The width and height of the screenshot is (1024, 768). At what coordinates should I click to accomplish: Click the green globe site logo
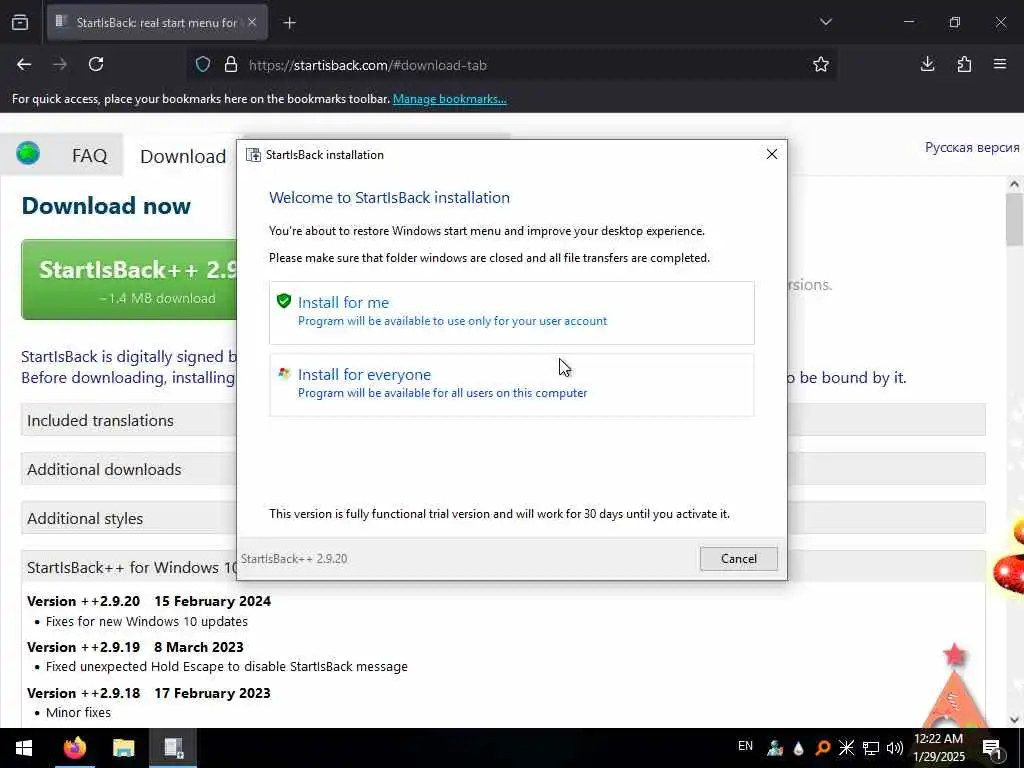coord(28,154)
